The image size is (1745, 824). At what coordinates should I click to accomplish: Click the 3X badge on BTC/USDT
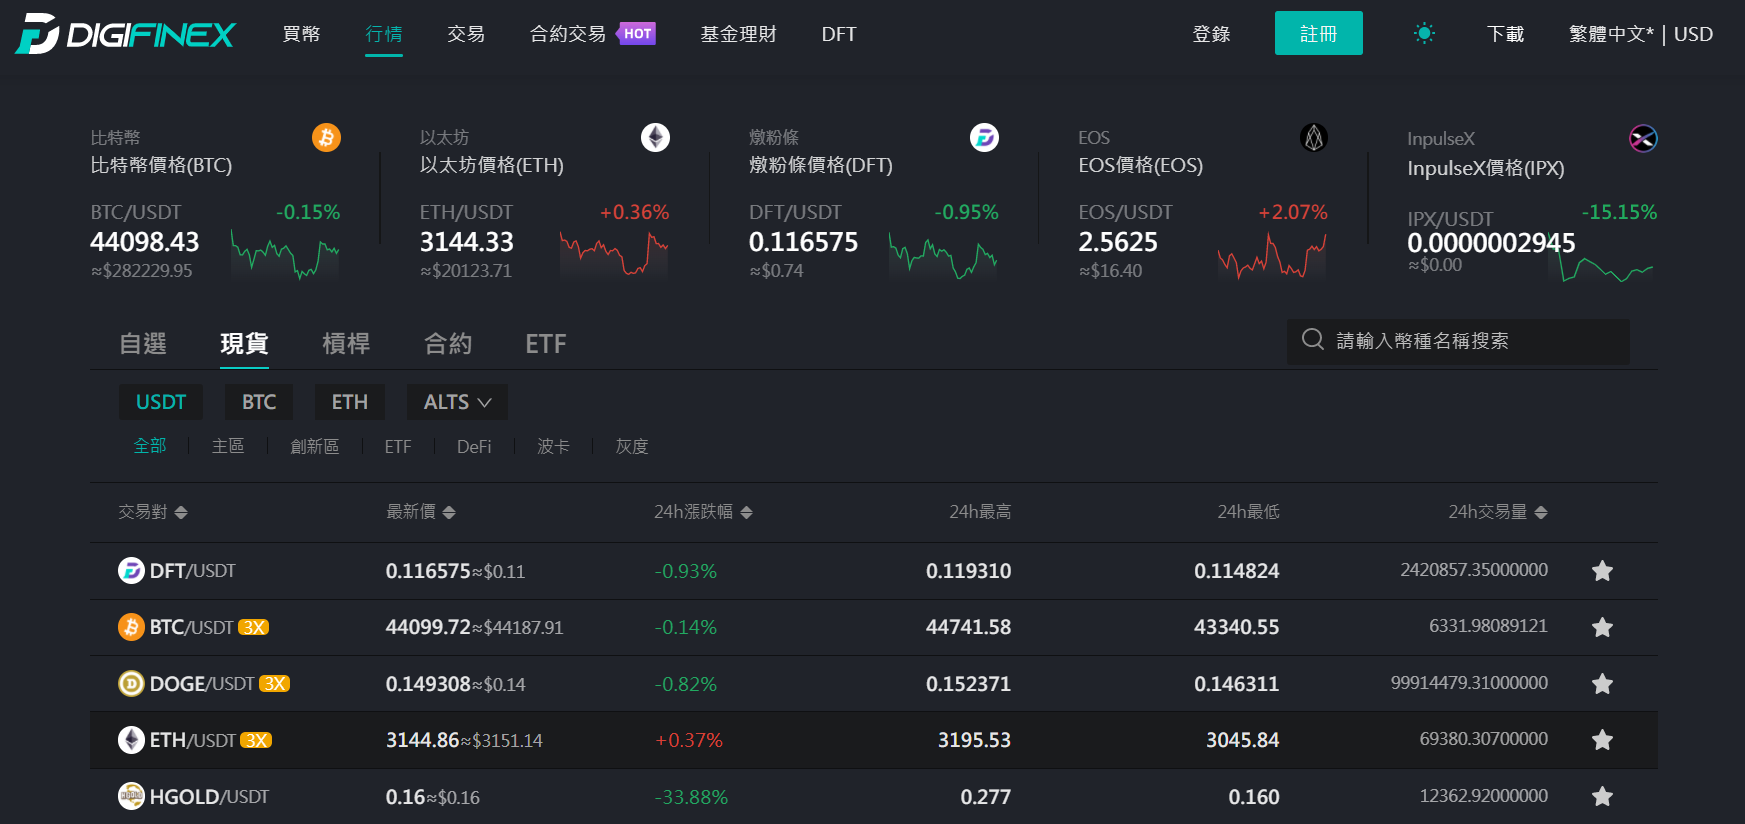tap(253, 628)
